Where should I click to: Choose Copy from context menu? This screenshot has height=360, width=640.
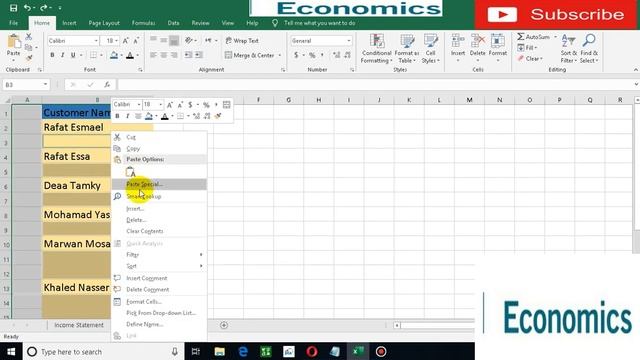pos(159,149)
